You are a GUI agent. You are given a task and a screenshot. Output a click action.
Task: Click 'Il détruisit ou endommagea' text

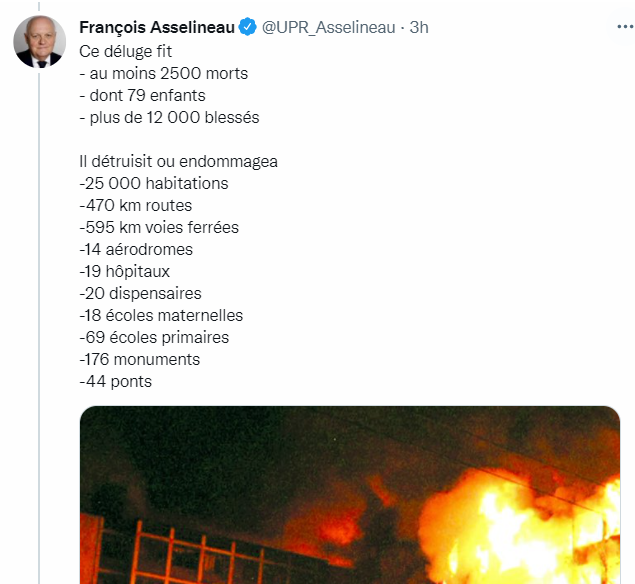click(x=177, y=161)
